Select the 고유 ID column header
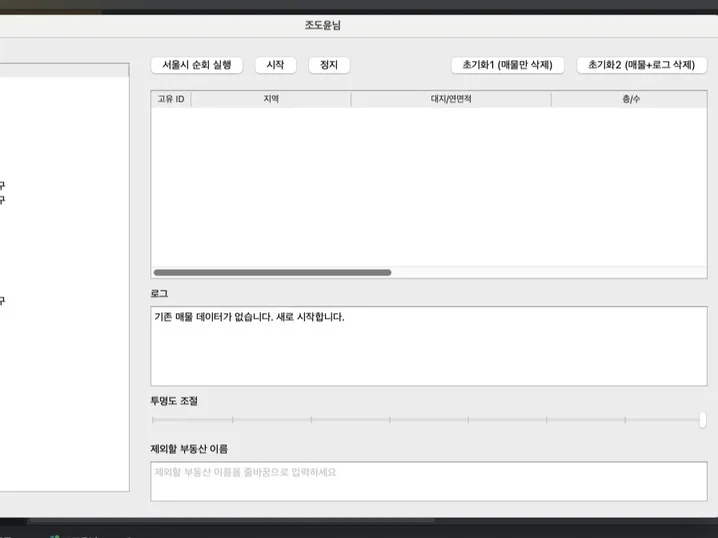 pyautogui.click(x=171, y=99)
